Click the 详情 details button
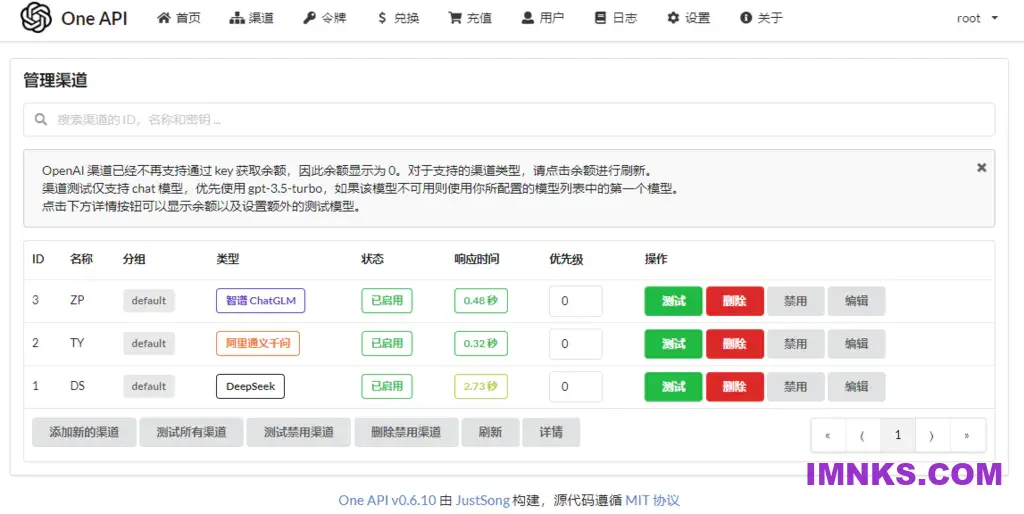The height and width of the screenshot is (514, 1024). point(551,432)
